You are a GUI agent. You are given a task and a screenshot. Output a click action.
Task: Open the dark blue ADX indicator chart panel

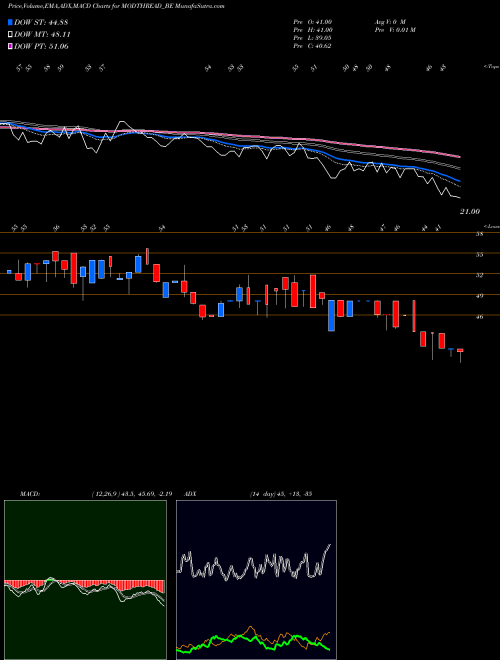[x=256, y=580]
